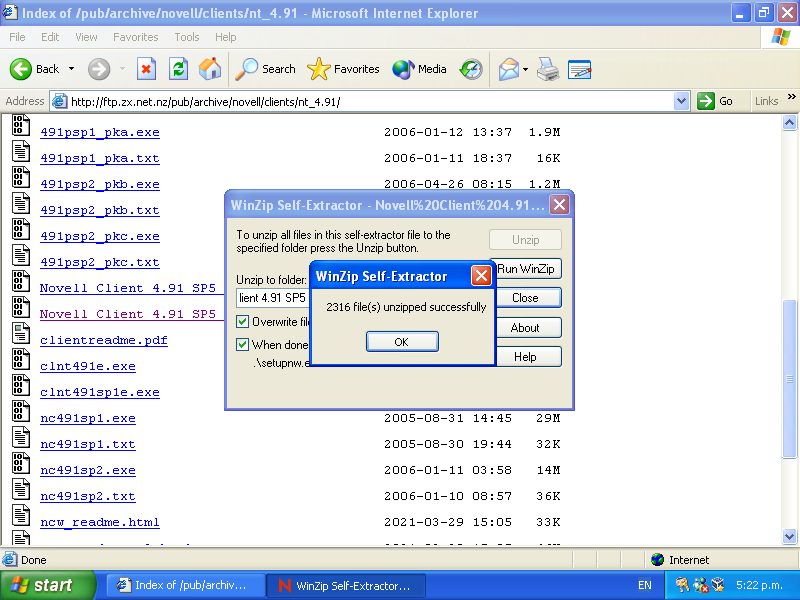Click the binary icon beside 491psp2_pkb.exe
800x600 pixels.
(x=20, y=178)
